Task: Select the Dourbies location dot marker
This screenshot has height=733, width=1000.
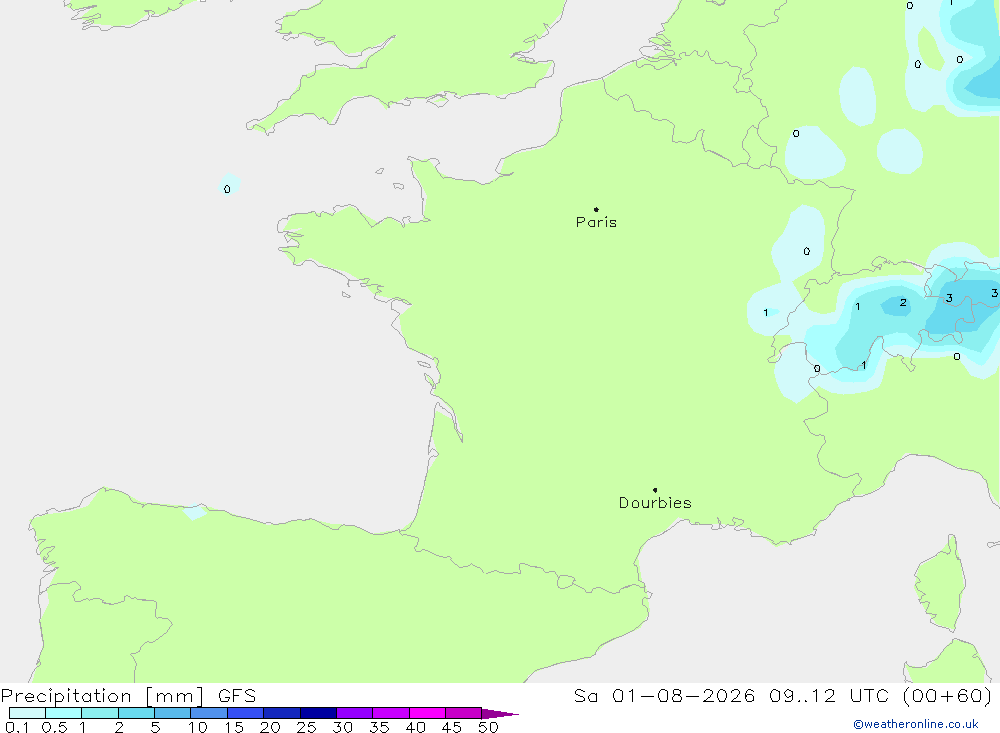Action: (655, 490)
